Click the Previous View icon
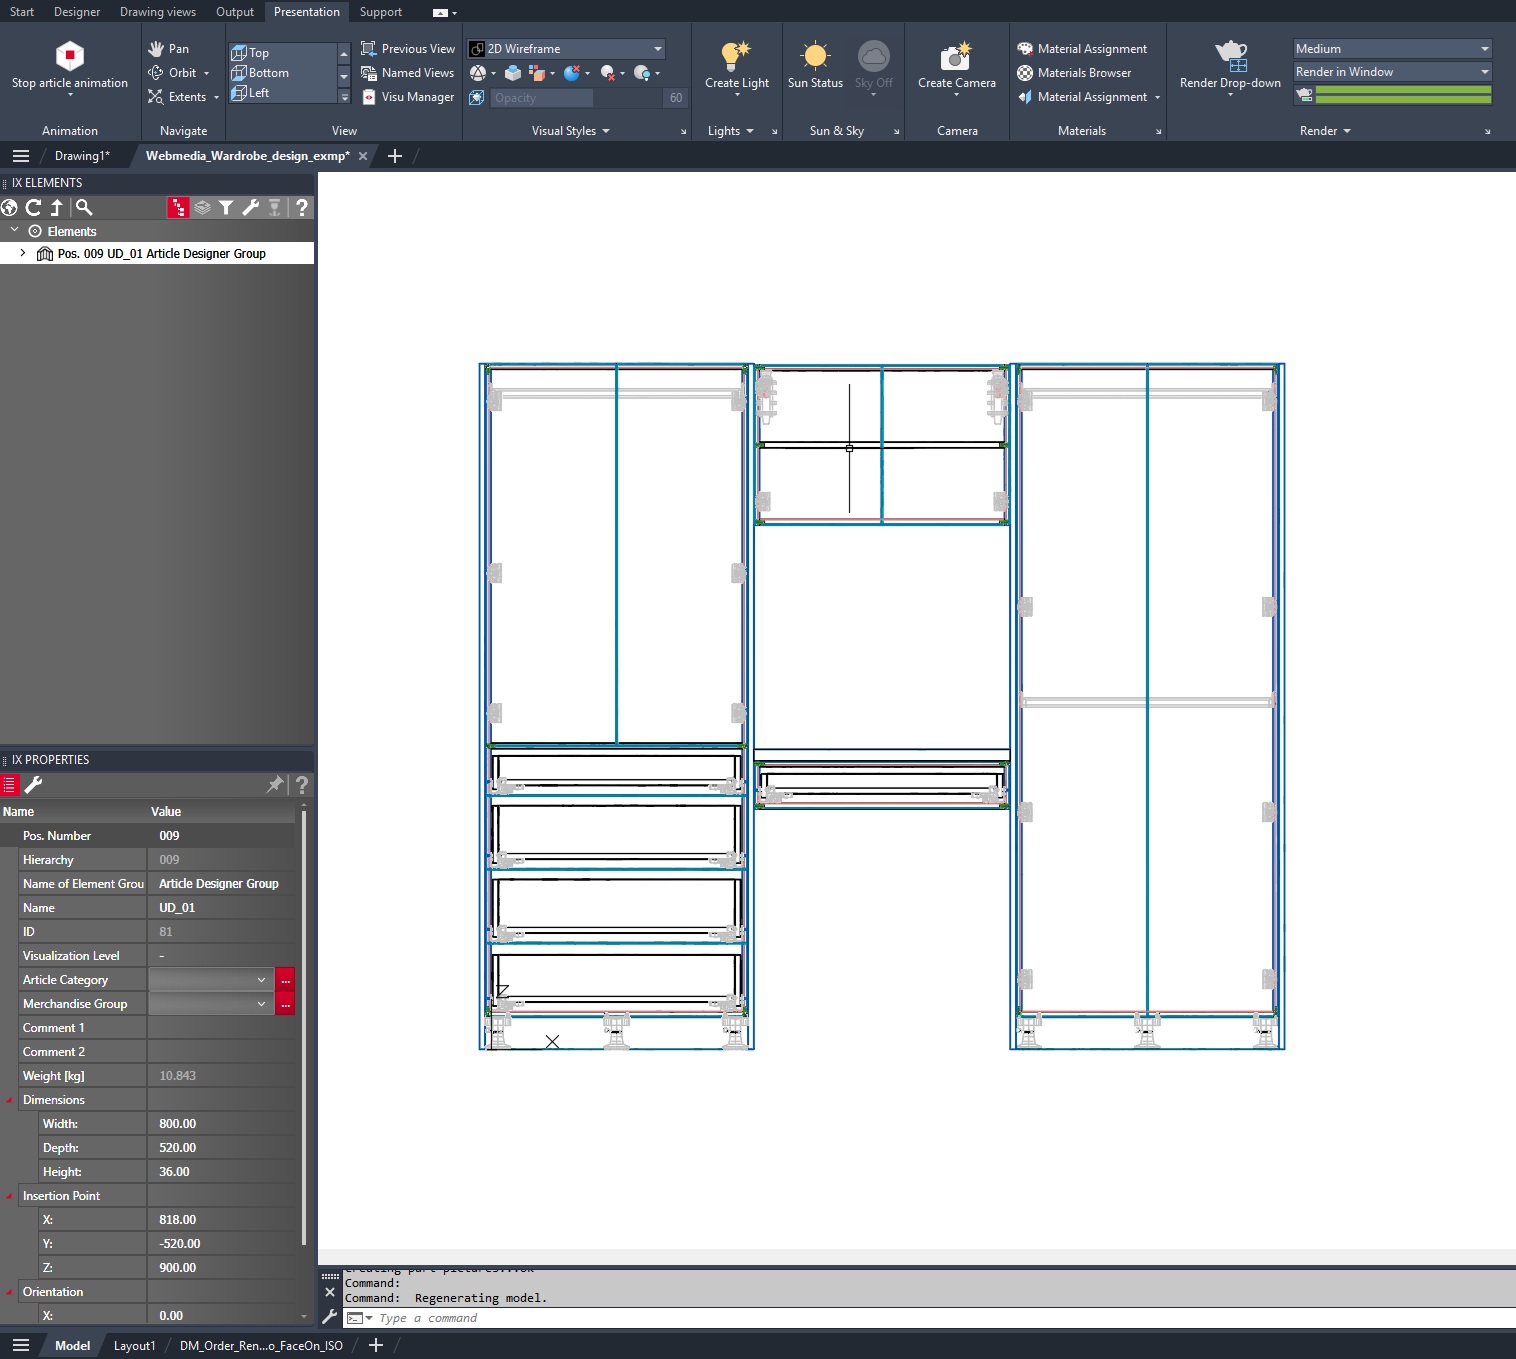Screen dimensions: 1516x1359 point(368,48)
